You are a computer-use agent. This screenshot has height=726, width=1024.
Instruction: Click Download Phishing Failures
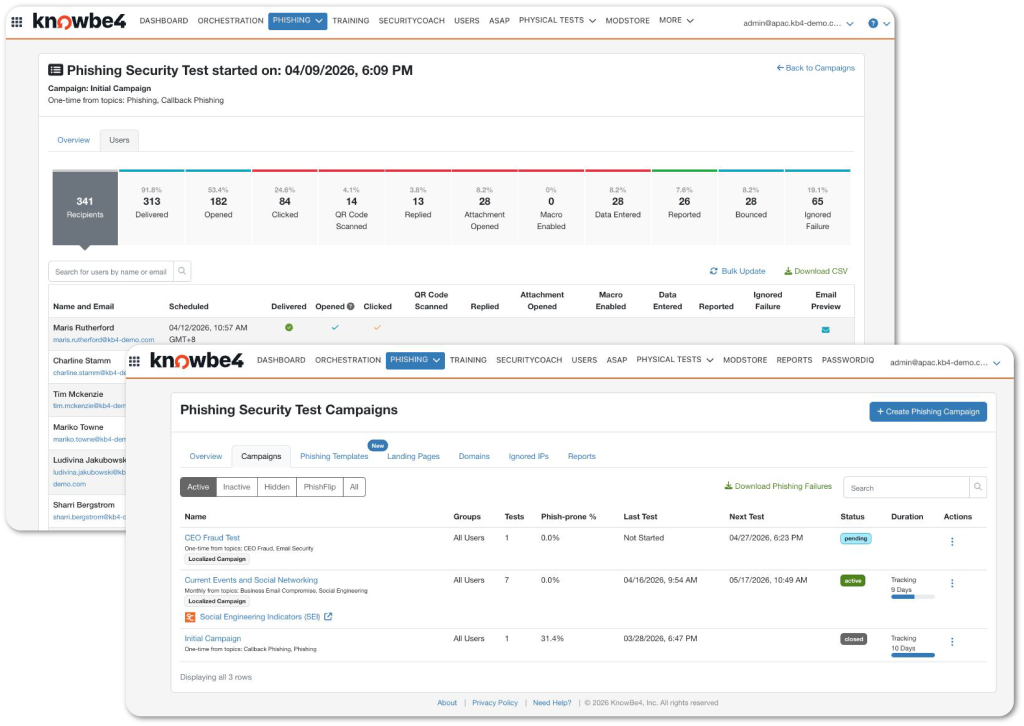click(778, 486)
